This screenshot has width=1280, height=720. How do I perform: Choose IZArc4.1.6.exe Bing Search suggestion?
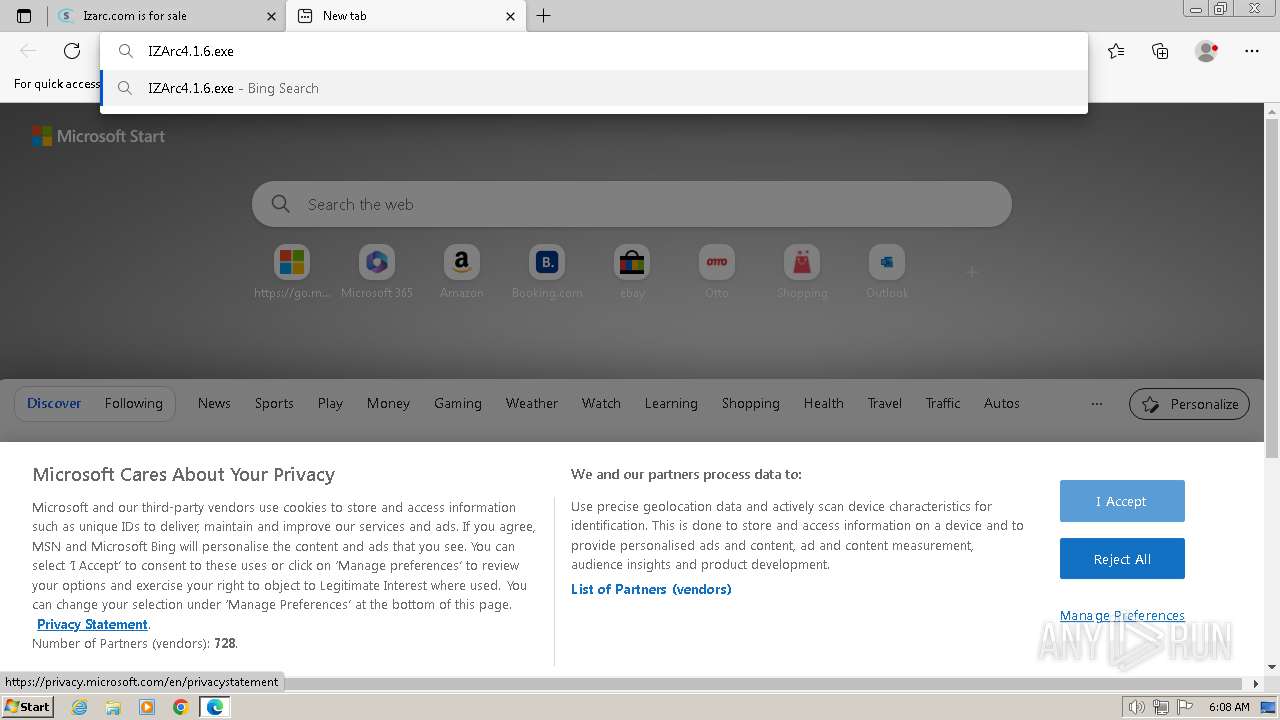[594, 88]
